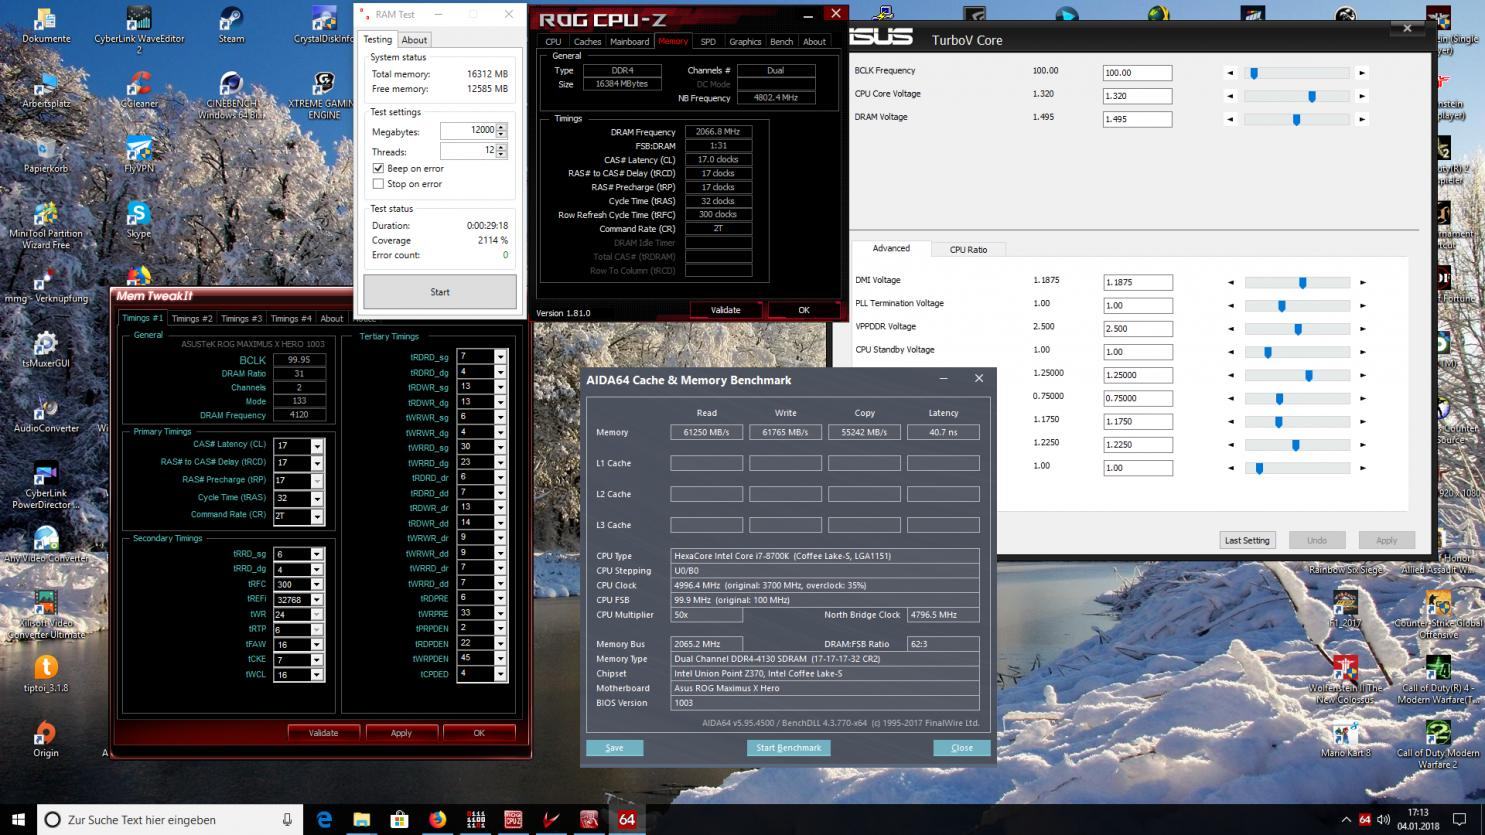Open Microsoft Edge from taskbar
Viewport: 1485px width, 835px height.
click(x=325, y=820)
